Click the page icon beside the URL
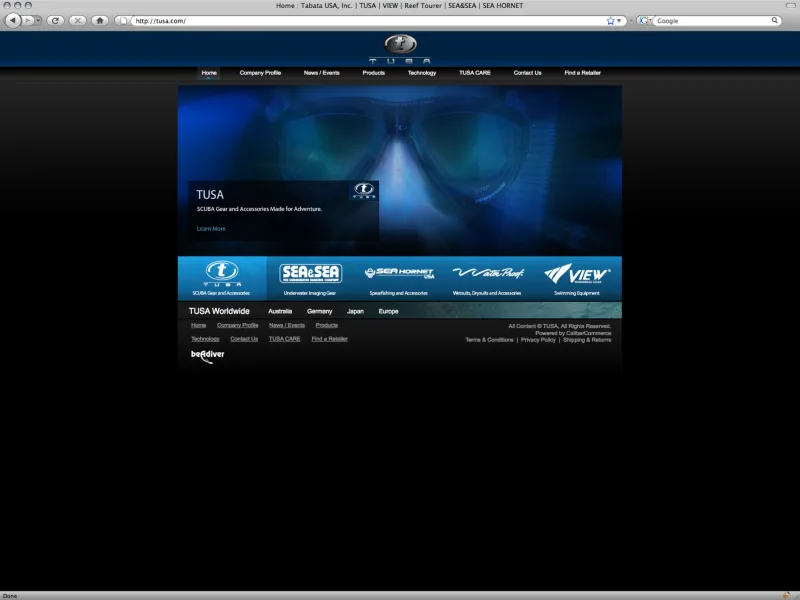This screenshot has width=800, height=600. coord(123,21)
